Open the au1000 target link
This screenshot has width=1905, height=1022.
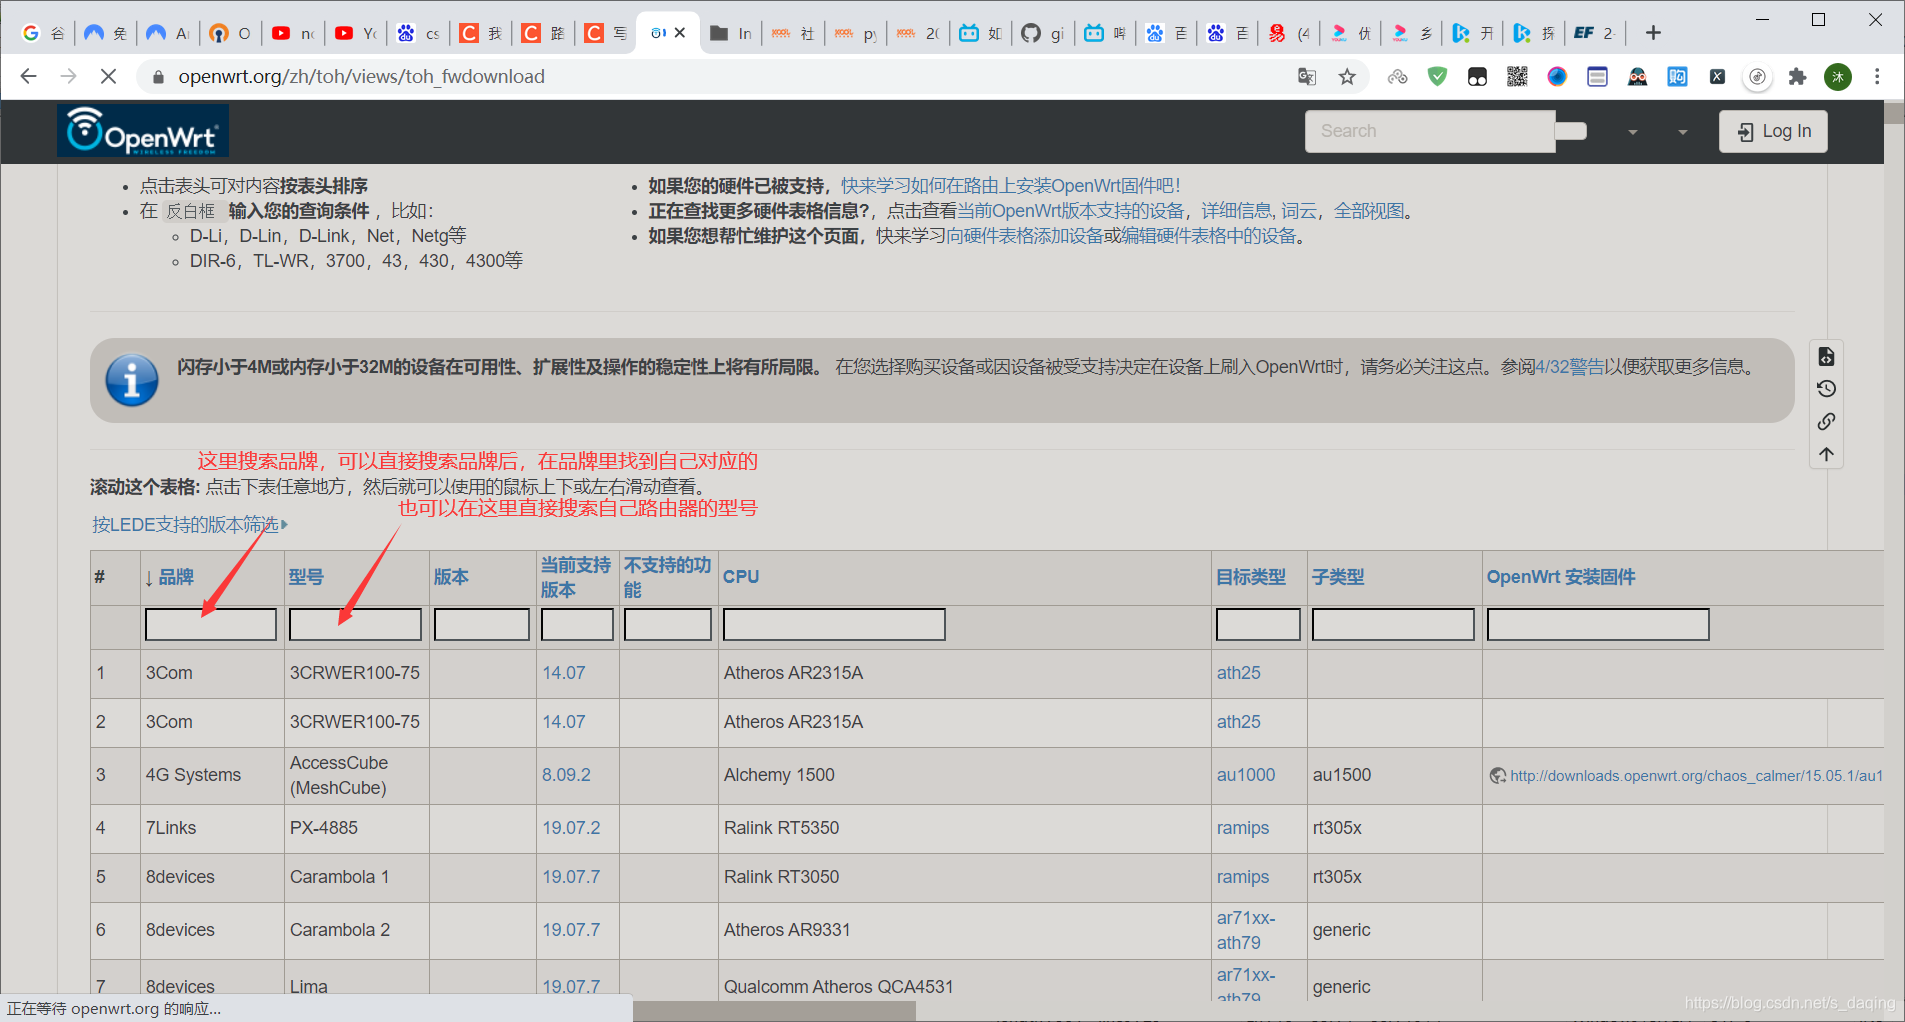[x=1245, y=775]
